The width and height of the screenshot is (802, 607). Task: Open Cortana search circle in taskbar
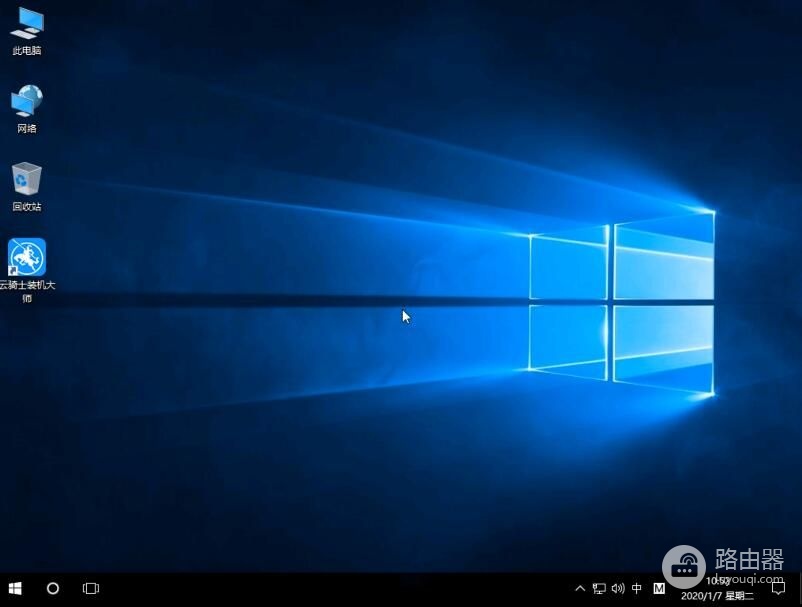coord(53,589)
